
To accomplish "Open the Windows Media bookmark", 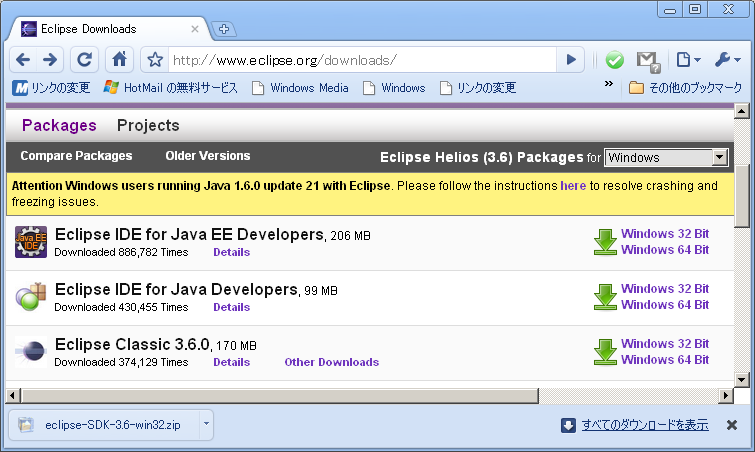I will coord(300,88).
